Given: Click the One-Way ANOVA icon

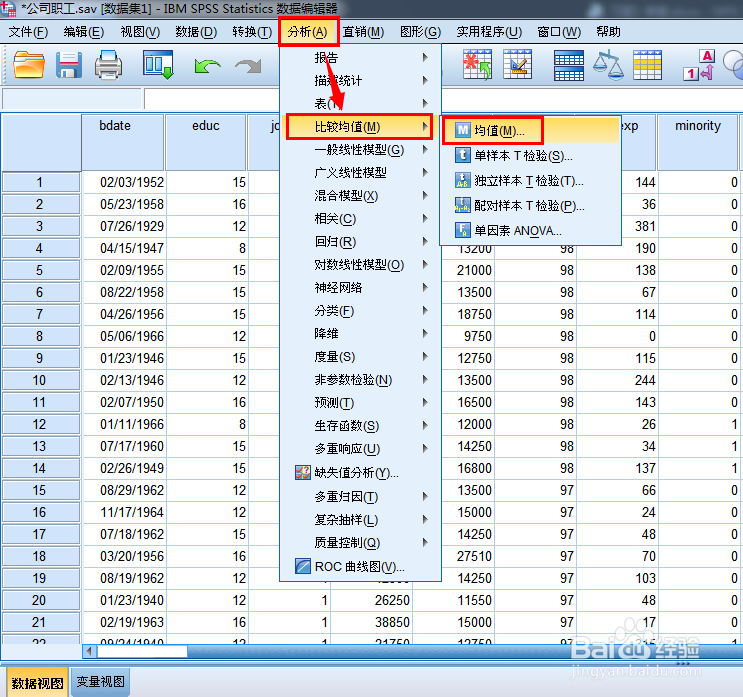Looking at the screenshot, I should click(462, 230).
